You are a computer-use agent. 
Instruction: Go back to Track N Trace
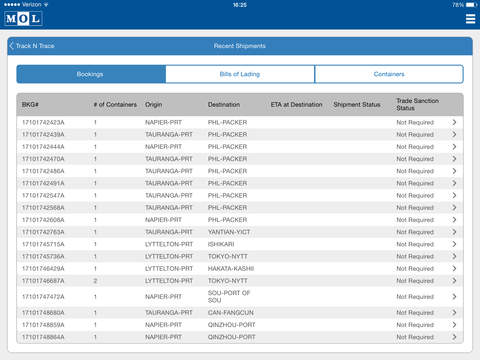click(x=32, y=46)
